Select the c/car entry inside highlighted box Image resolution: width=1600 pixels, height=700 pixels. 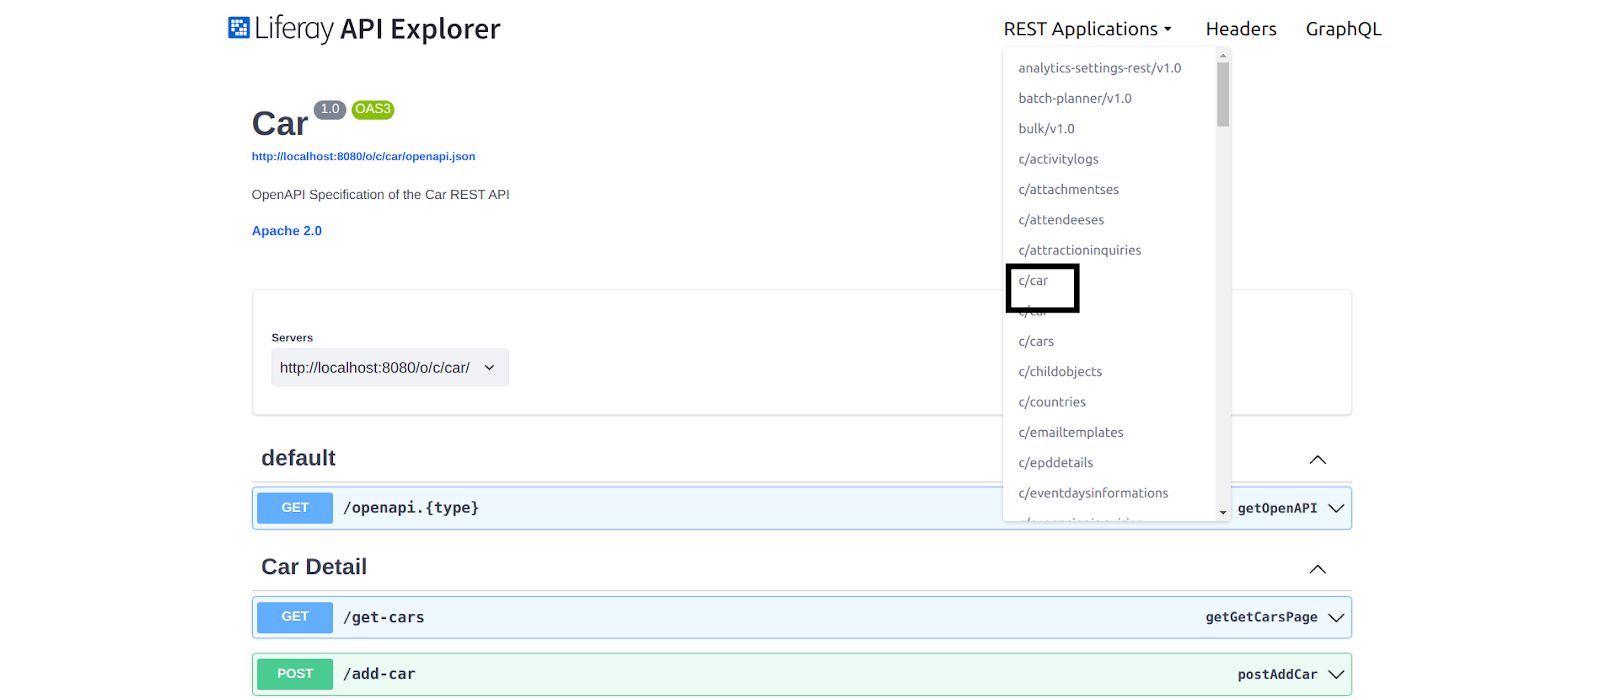tap(1033, 281)
